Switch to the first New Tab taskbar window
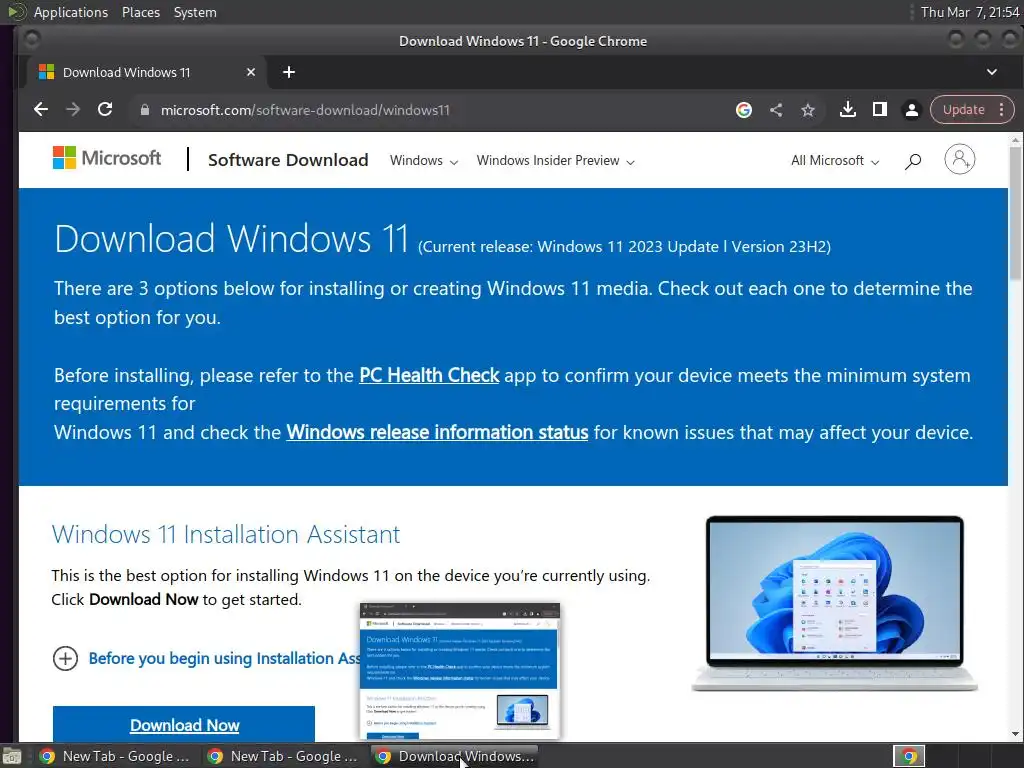 pyautogui.click(x=114, y=756)
